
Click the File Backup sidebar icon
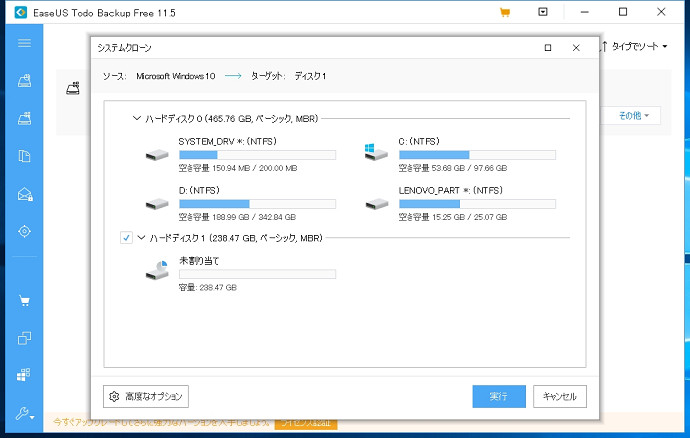(x=24, y=156)
